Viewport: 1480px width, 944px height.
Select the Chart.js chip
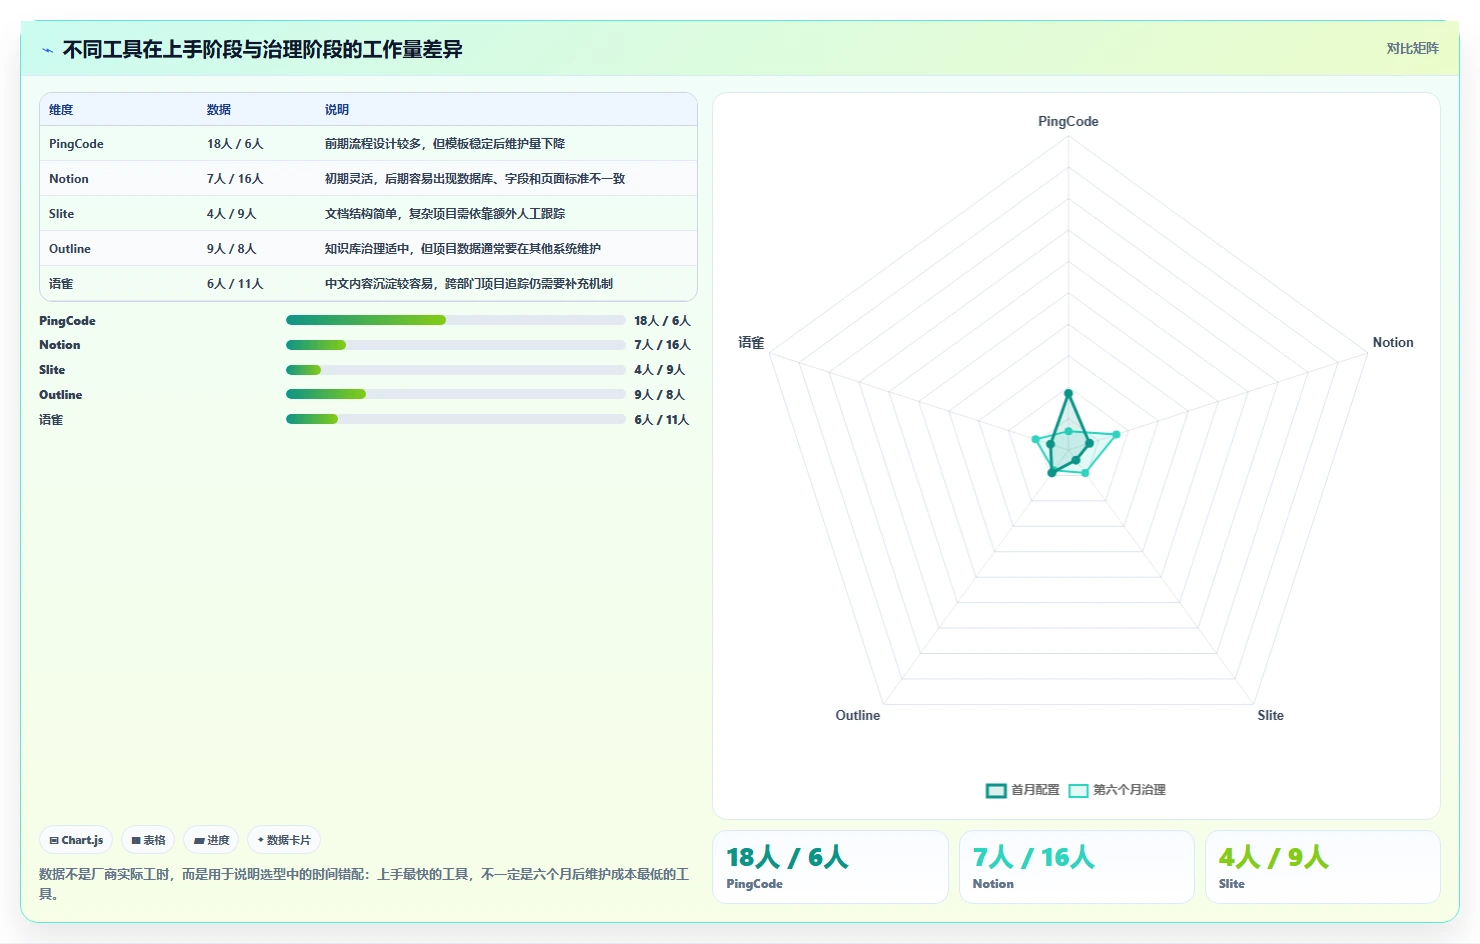point(76,840)
